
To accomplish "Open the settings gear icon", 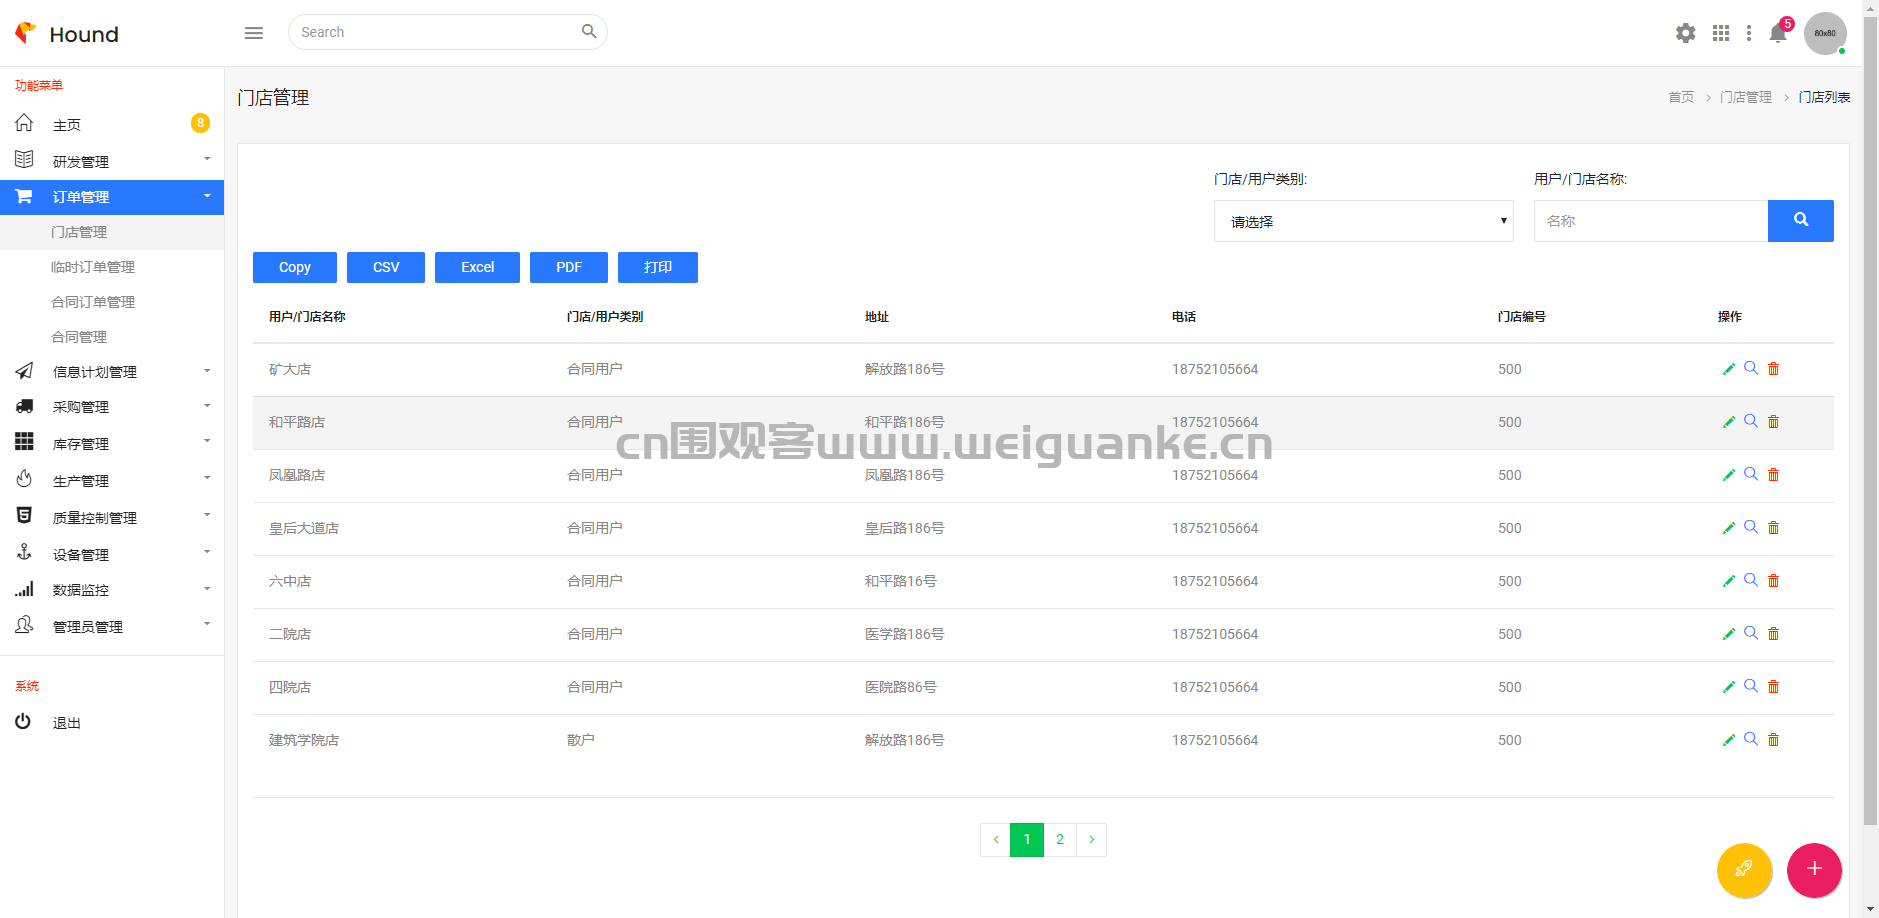I will [x=1686, y=33].
